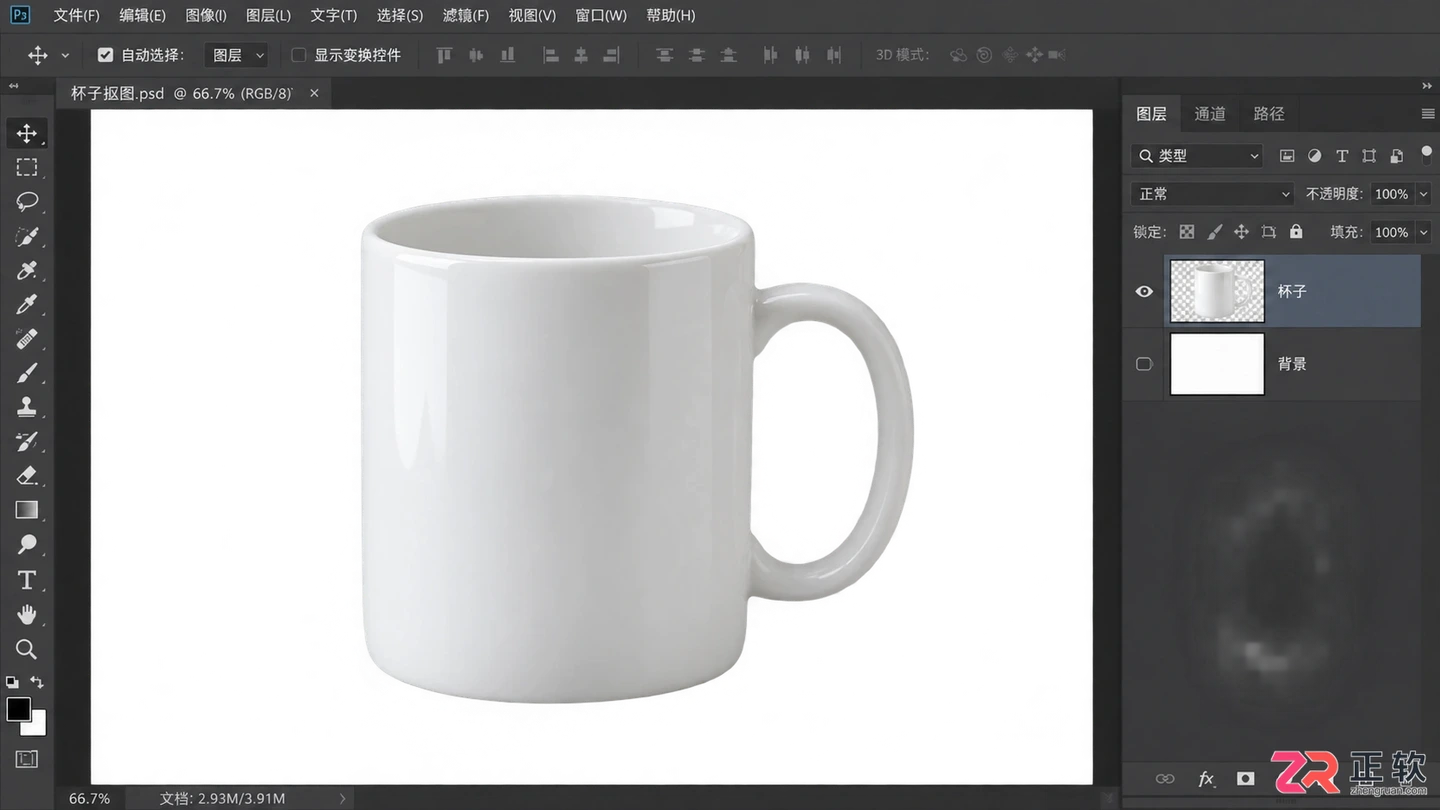The image size is (1440, 810).
Task: Toggle Quick Mask mode icon
Action: pyautogui.click(x=27, y=759)
